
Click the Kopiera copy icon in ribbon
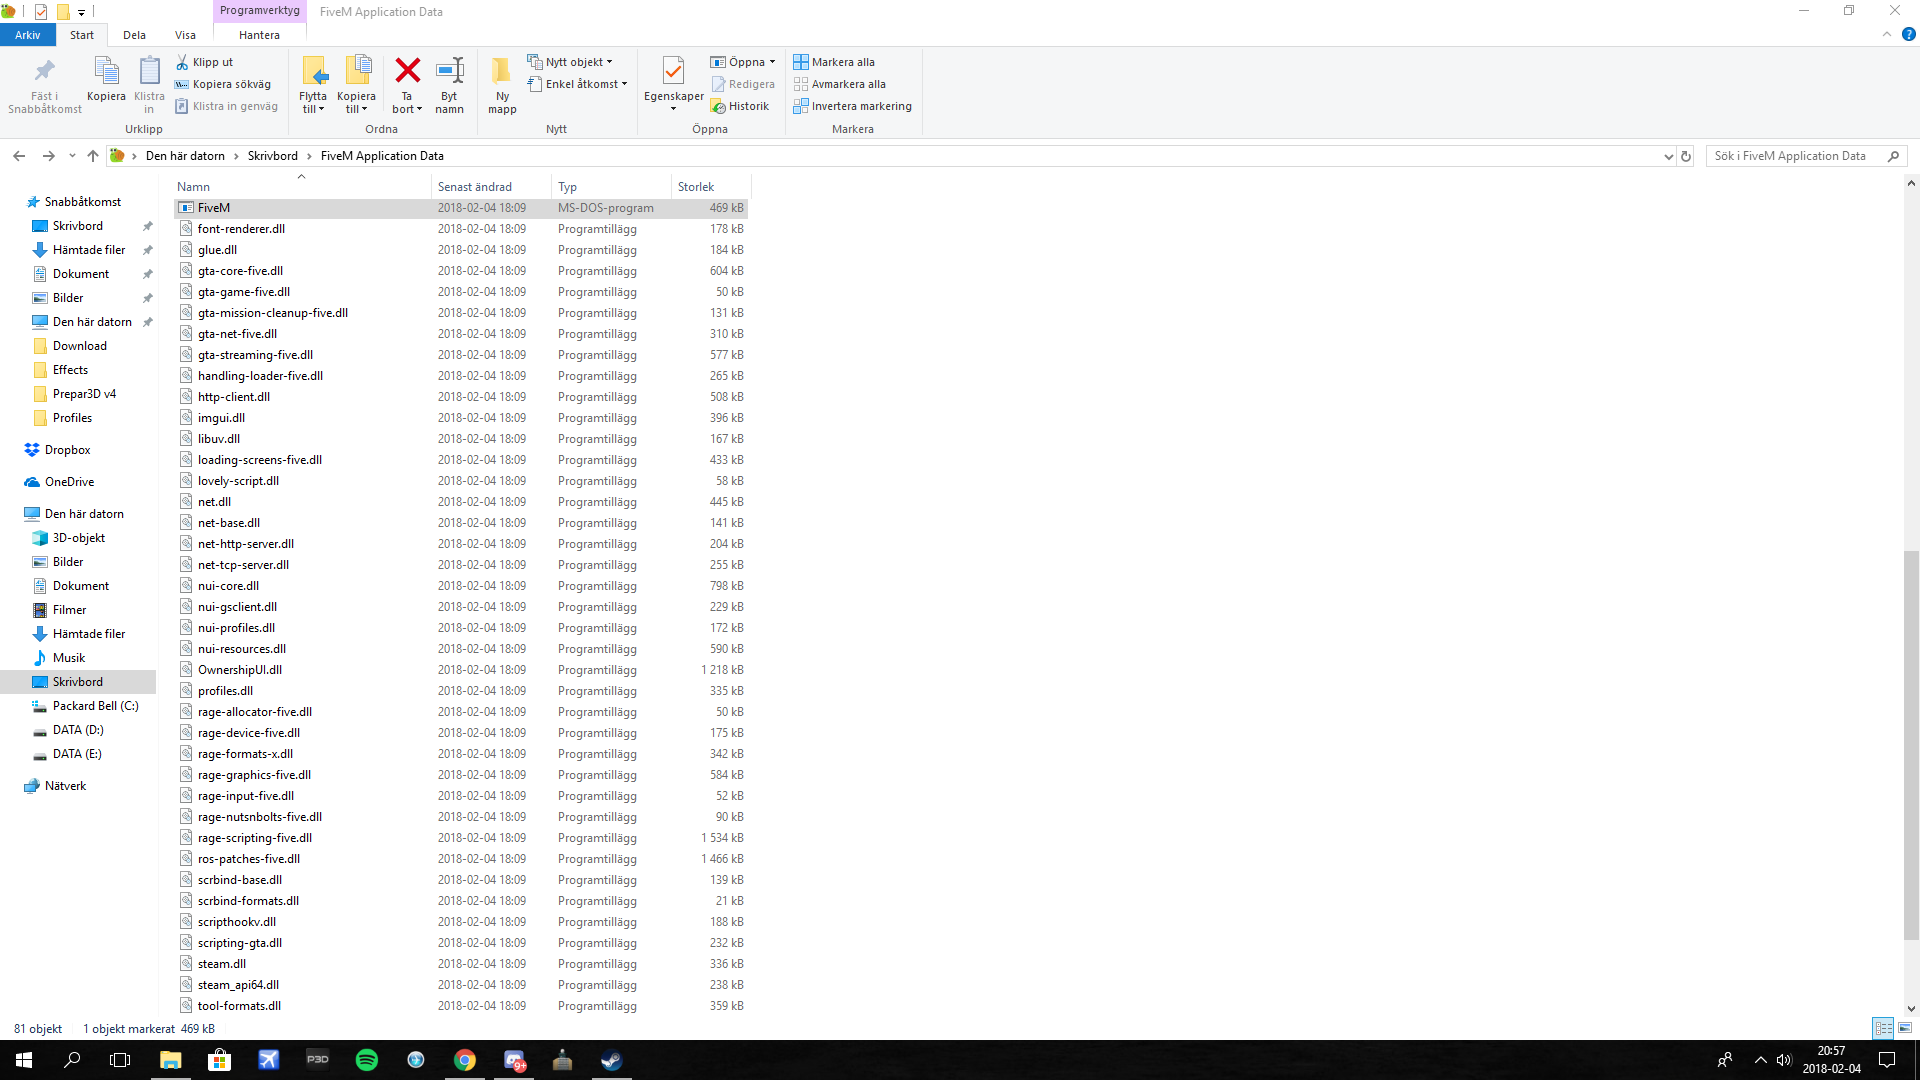pos(106,72)
